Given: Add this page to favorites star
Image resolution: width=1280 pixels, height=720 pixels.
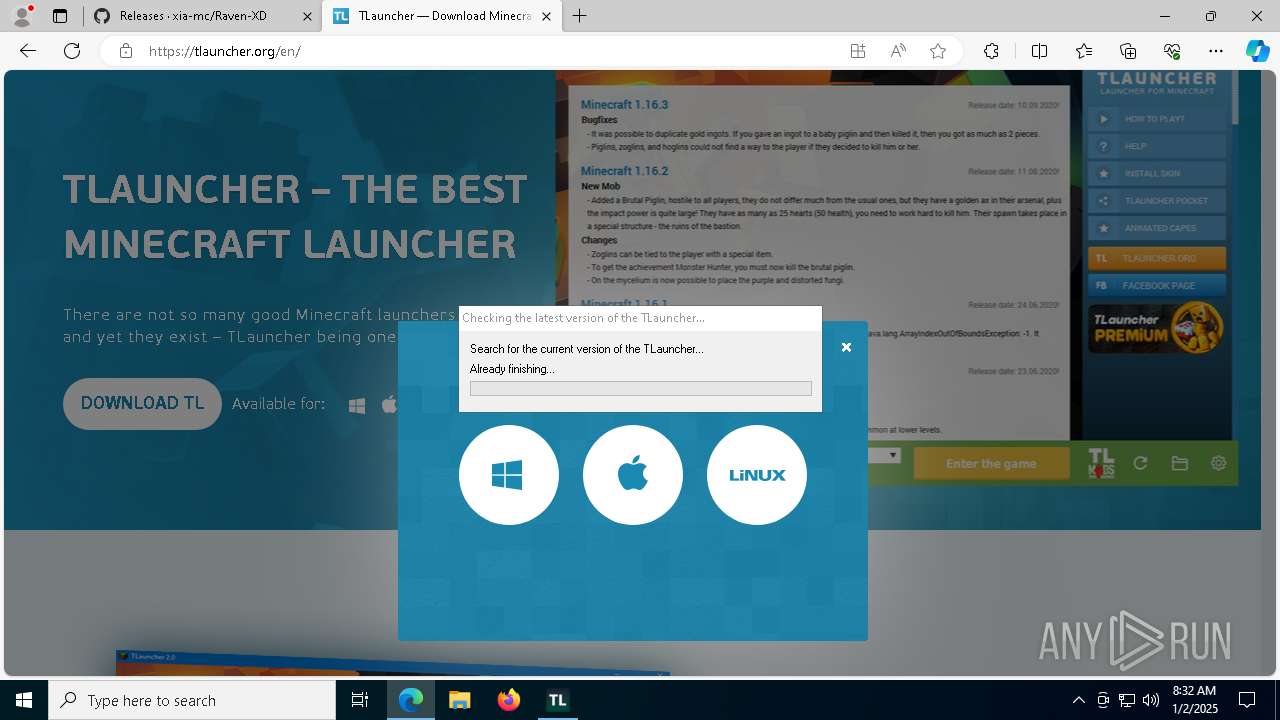Looking at the screenshot, I should tap(938, 51).
